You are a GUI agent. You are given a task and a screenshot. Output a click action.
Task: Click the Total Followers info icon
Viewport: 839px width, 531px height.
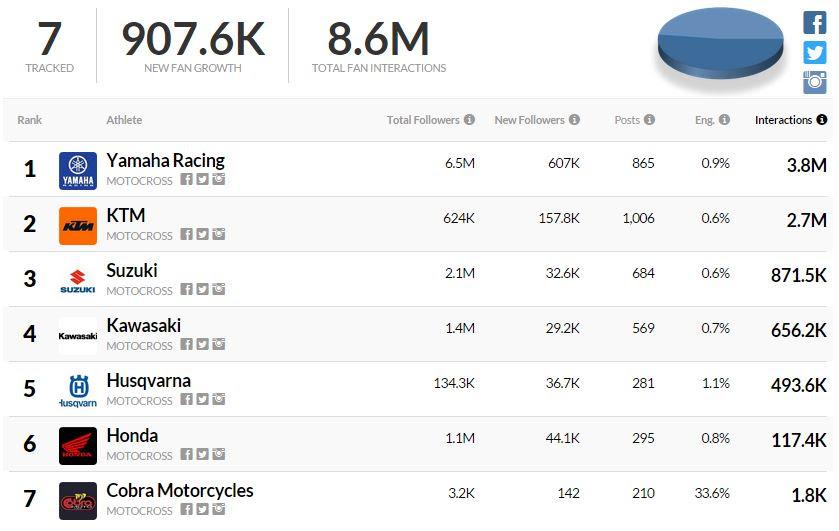(x=469, y=120)
